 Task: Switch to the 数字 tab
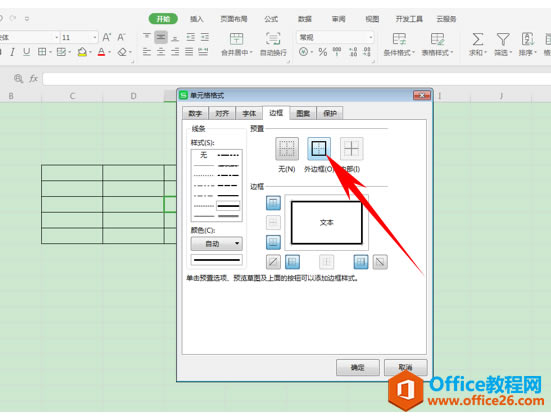coord(195,113)
